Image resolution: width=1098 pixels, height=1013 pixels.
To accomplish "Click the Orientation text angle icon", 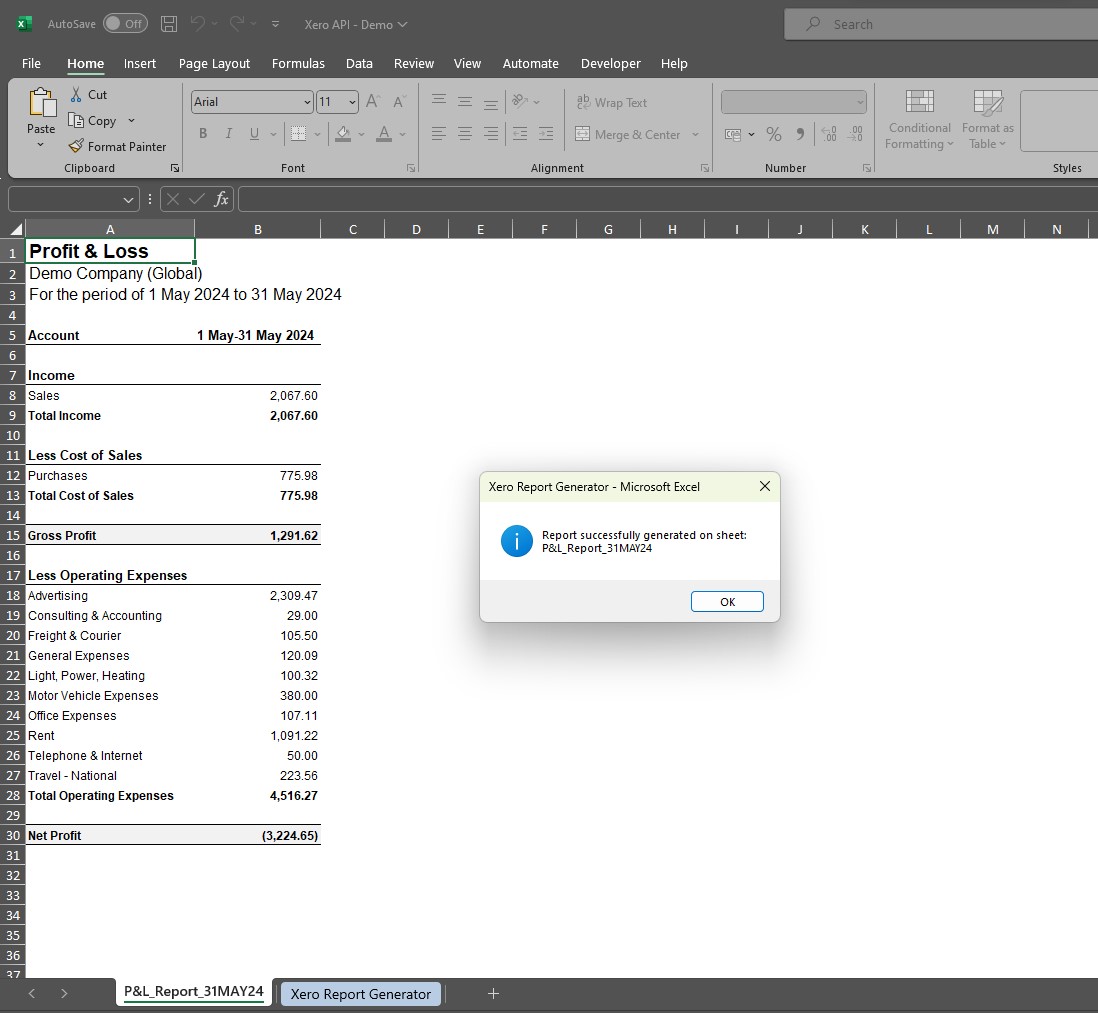I will click(520, 102).
